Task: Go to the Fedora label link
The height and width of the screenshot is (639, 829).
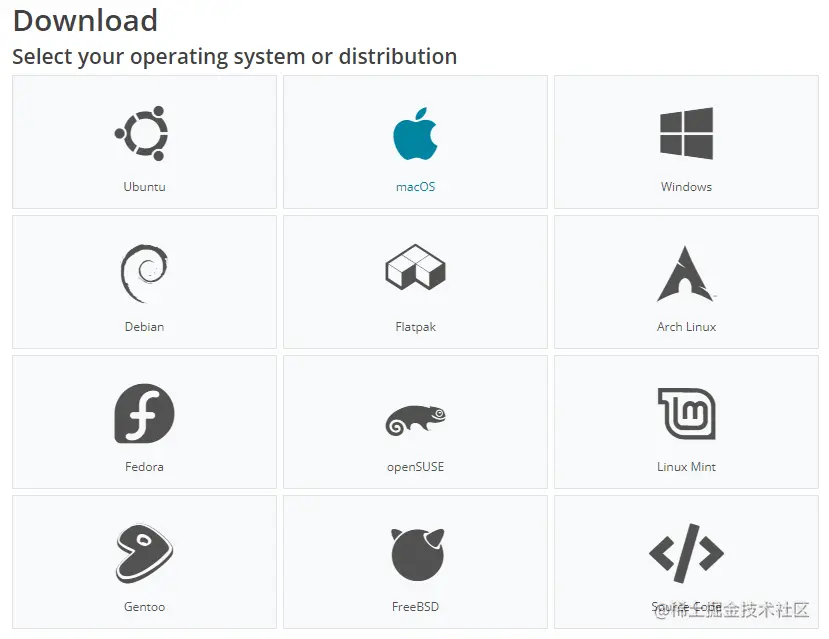Action: click(144, 467)
